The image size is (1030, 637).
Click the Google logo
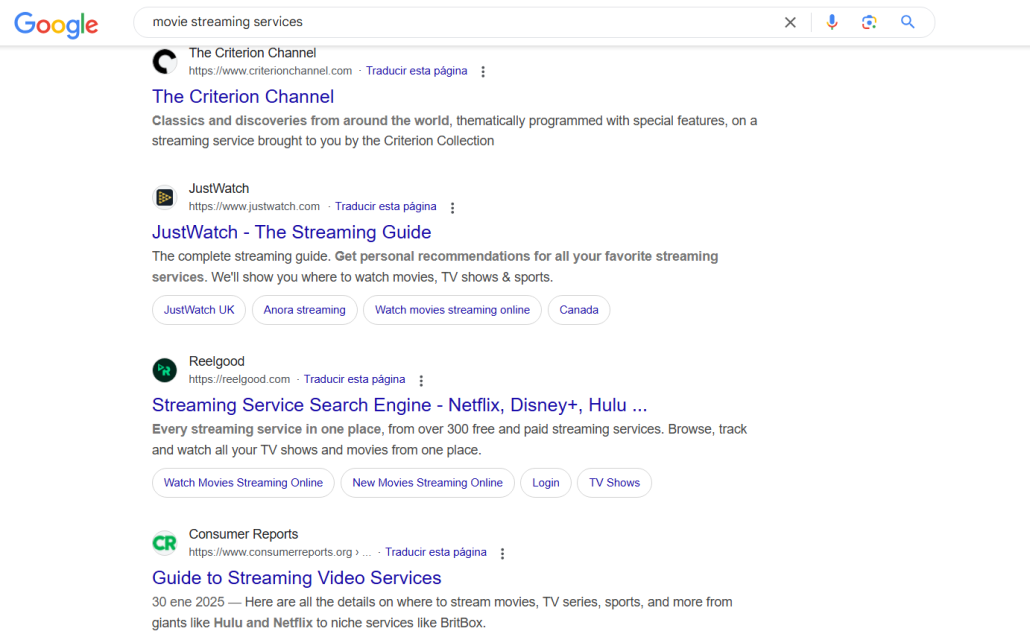pos(56,24)
